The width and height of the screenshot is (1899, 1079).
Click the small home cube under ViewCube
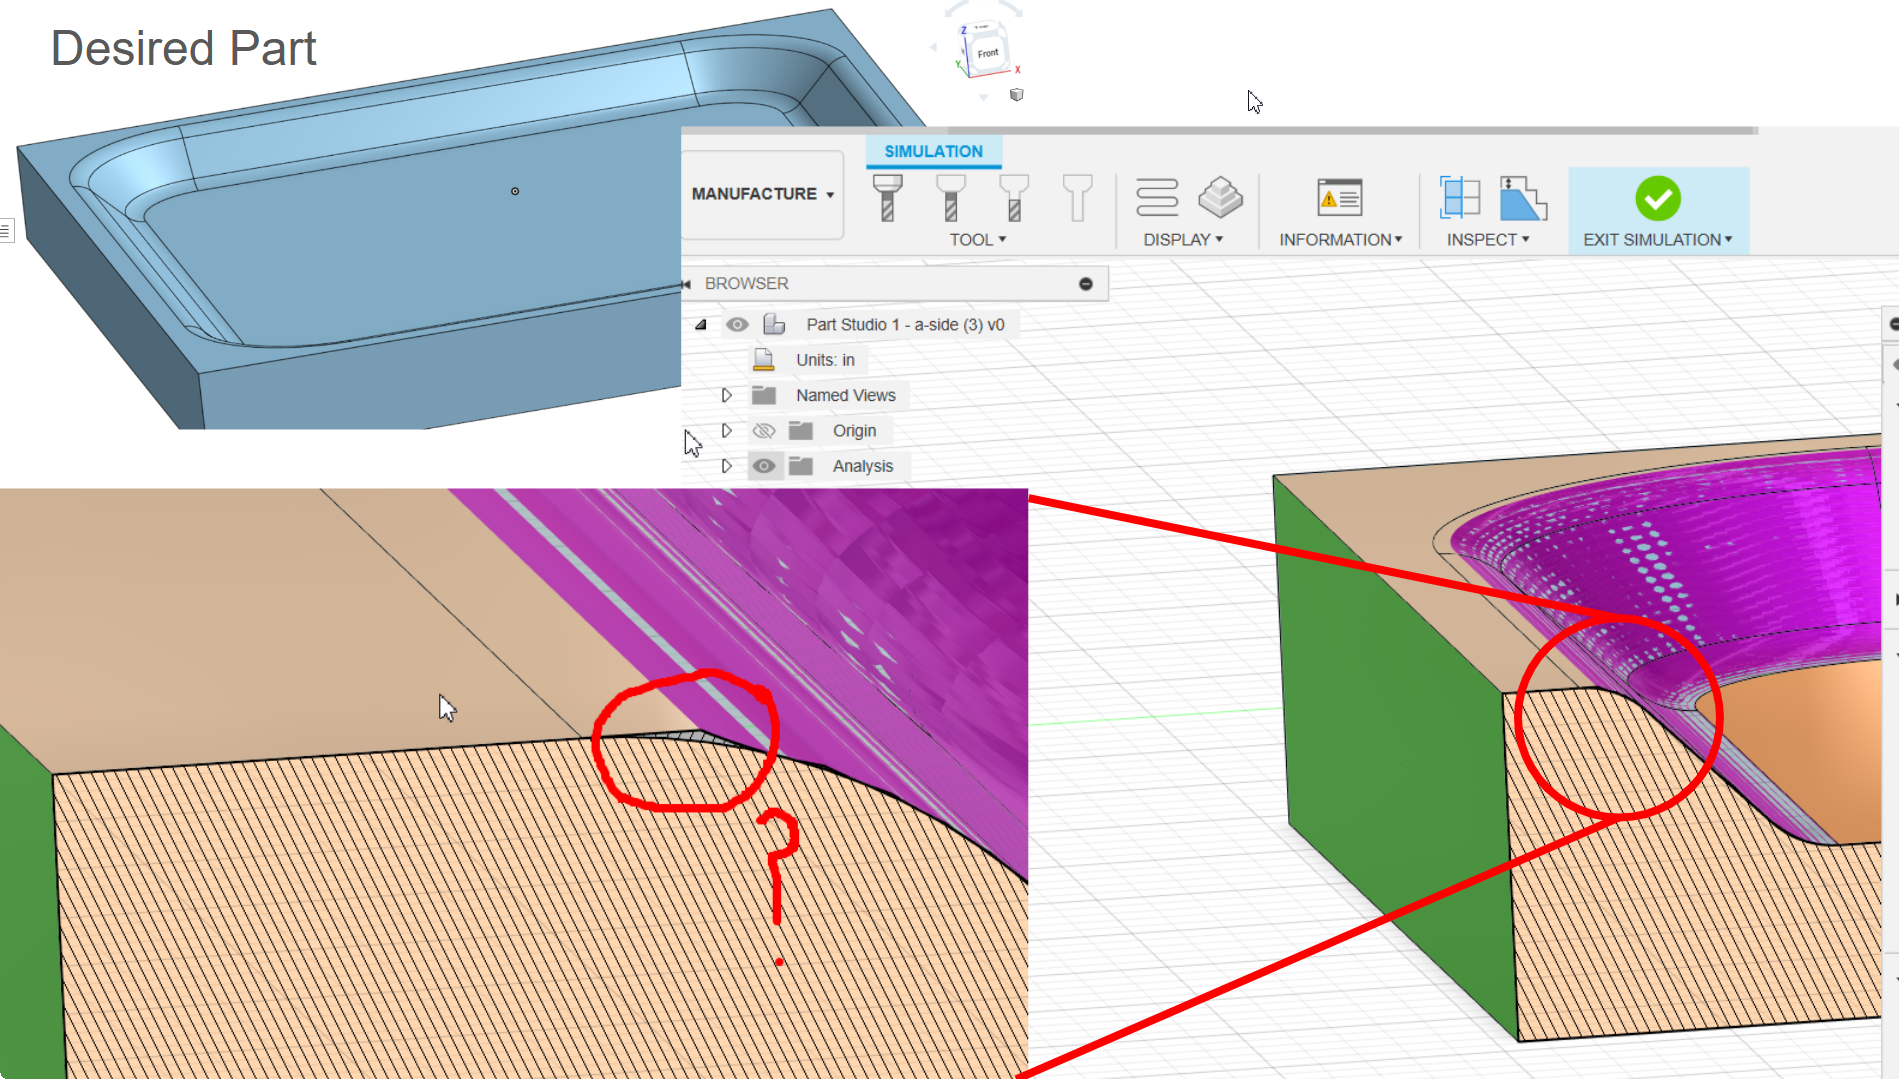[x=1017, y=95]
